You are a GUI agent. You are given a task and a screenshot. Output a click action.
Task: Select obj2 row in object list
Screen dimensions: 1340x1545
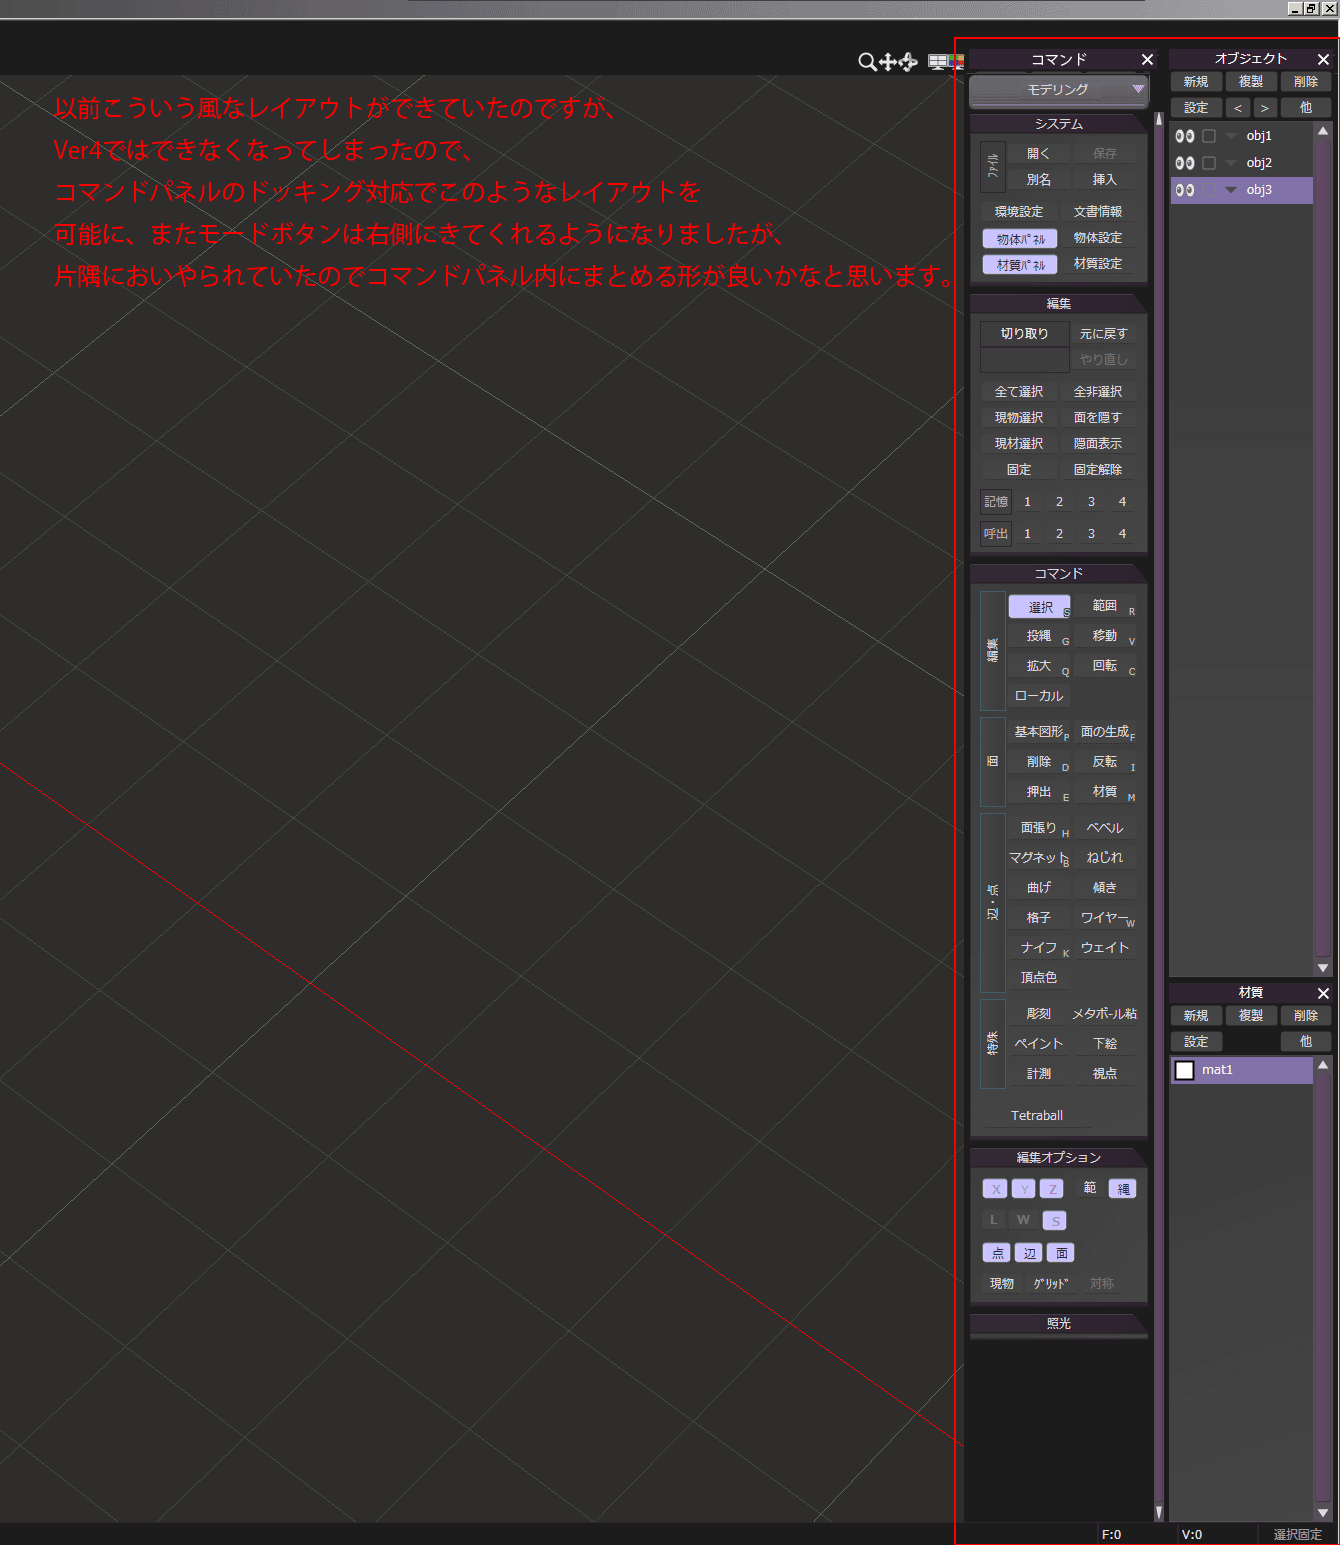pyautogui.click(x=1242, y=163)
